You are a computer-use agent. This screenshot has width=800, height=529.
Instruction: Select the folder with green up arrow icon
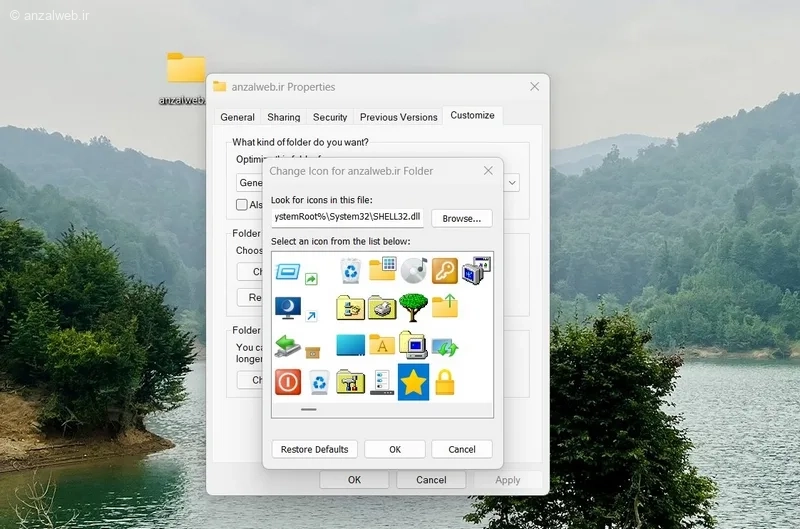click(x=445, y=306)
